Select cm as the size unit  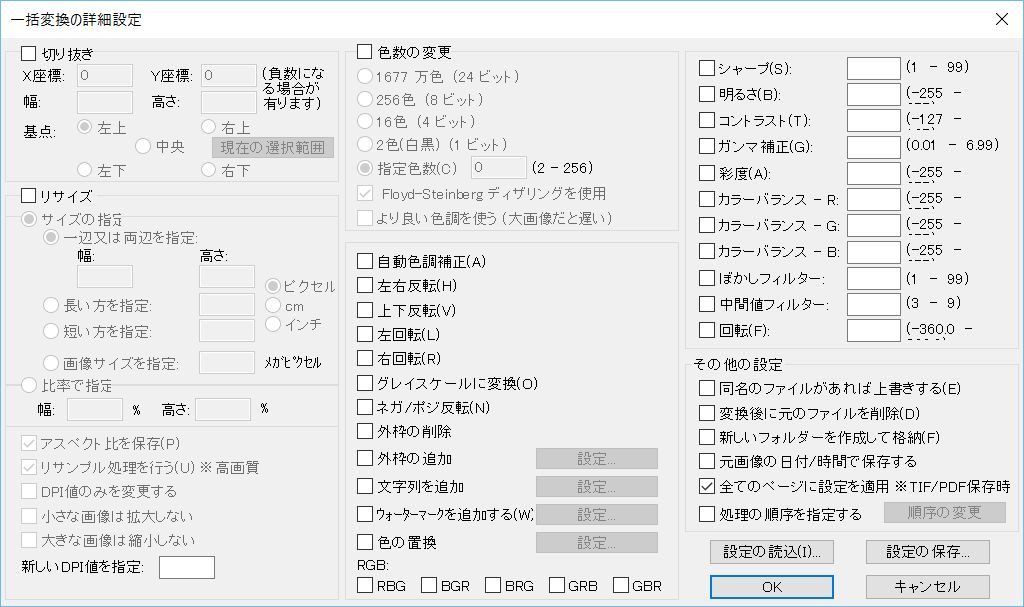271,307
